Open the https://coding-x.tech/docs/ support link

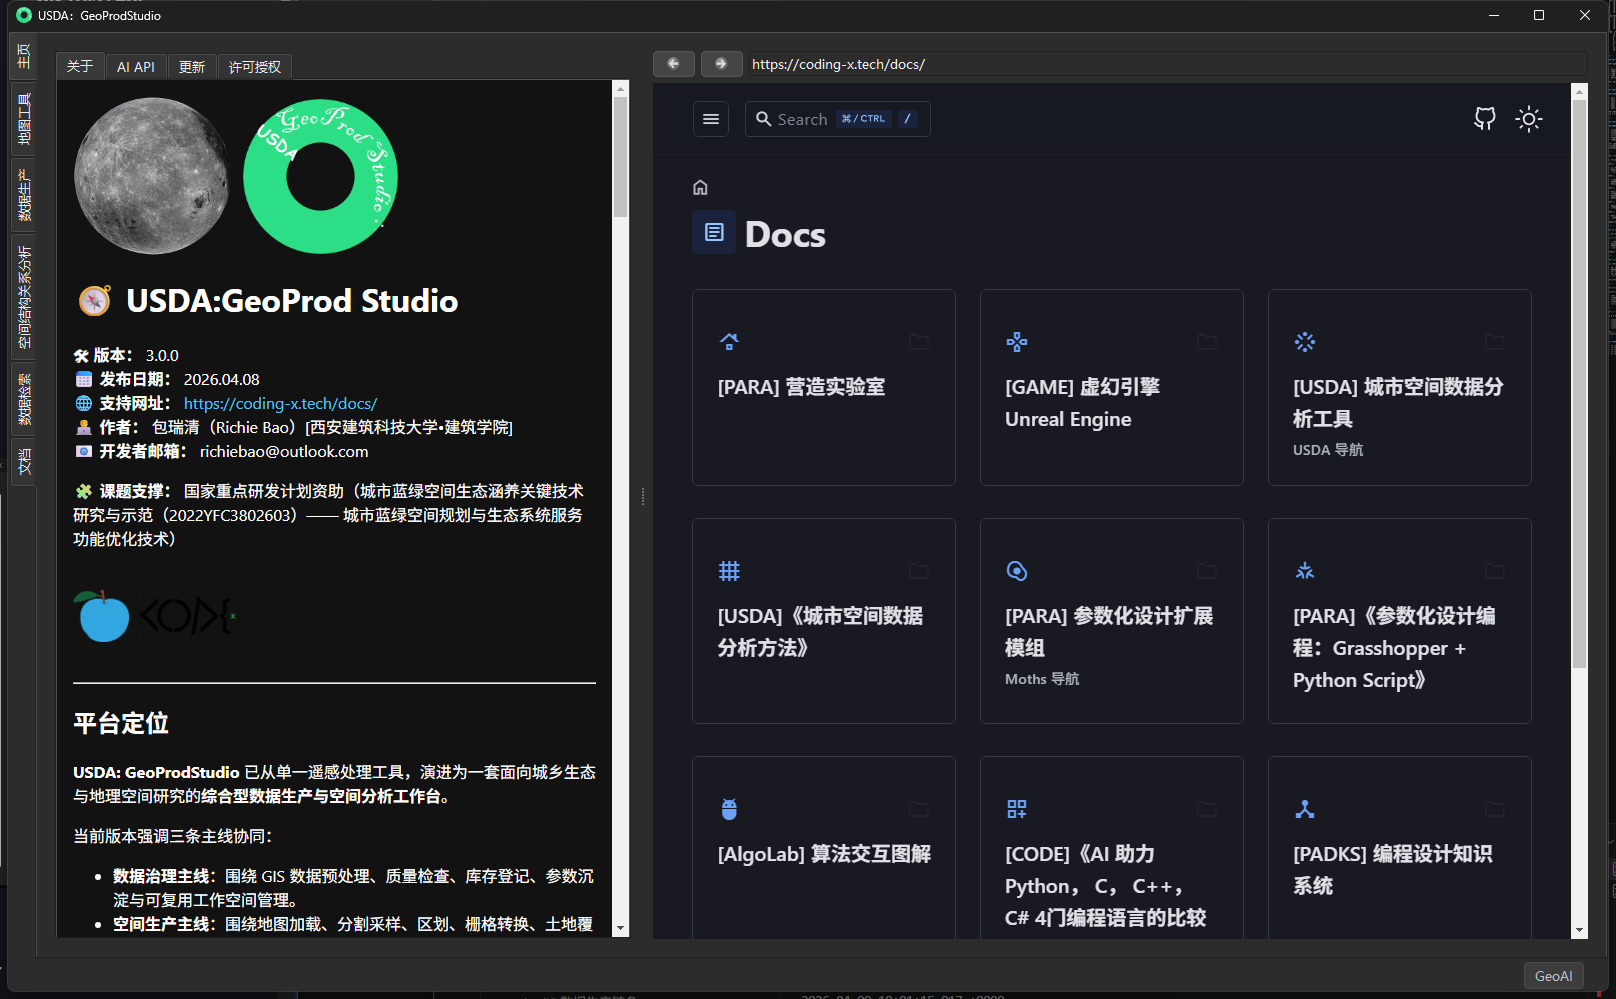pyautogui.click(x=280, y=403)
